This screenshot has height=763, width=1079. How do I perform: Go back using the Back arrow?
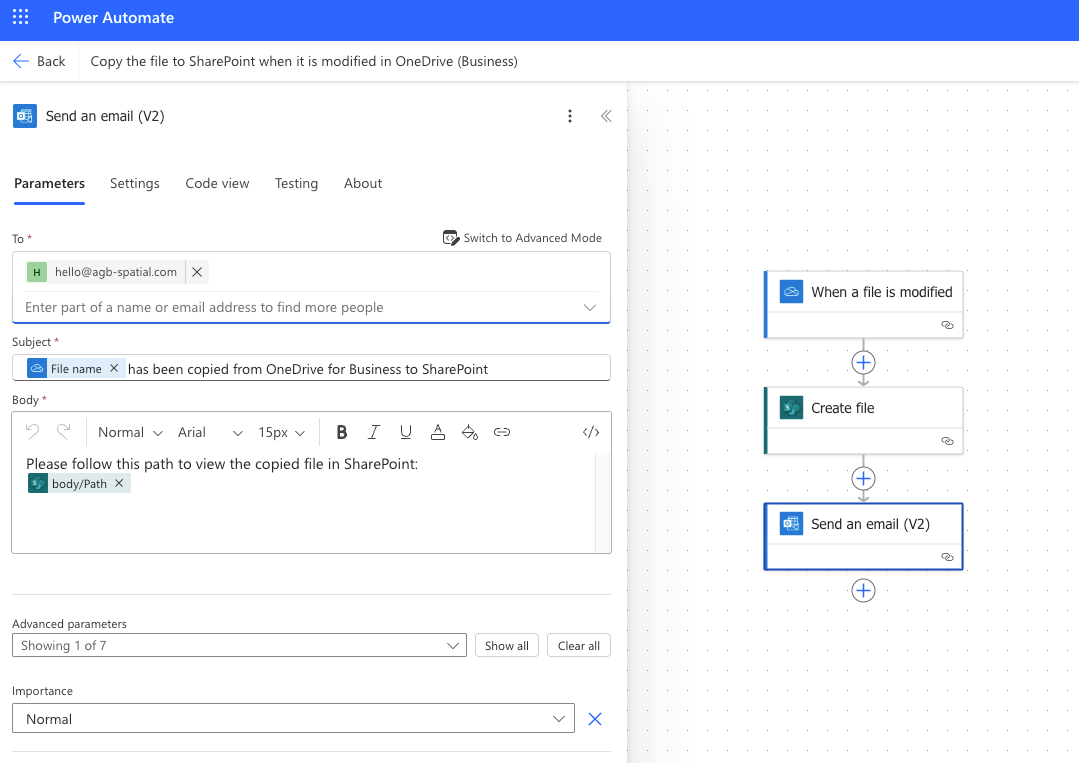[39, 61]
